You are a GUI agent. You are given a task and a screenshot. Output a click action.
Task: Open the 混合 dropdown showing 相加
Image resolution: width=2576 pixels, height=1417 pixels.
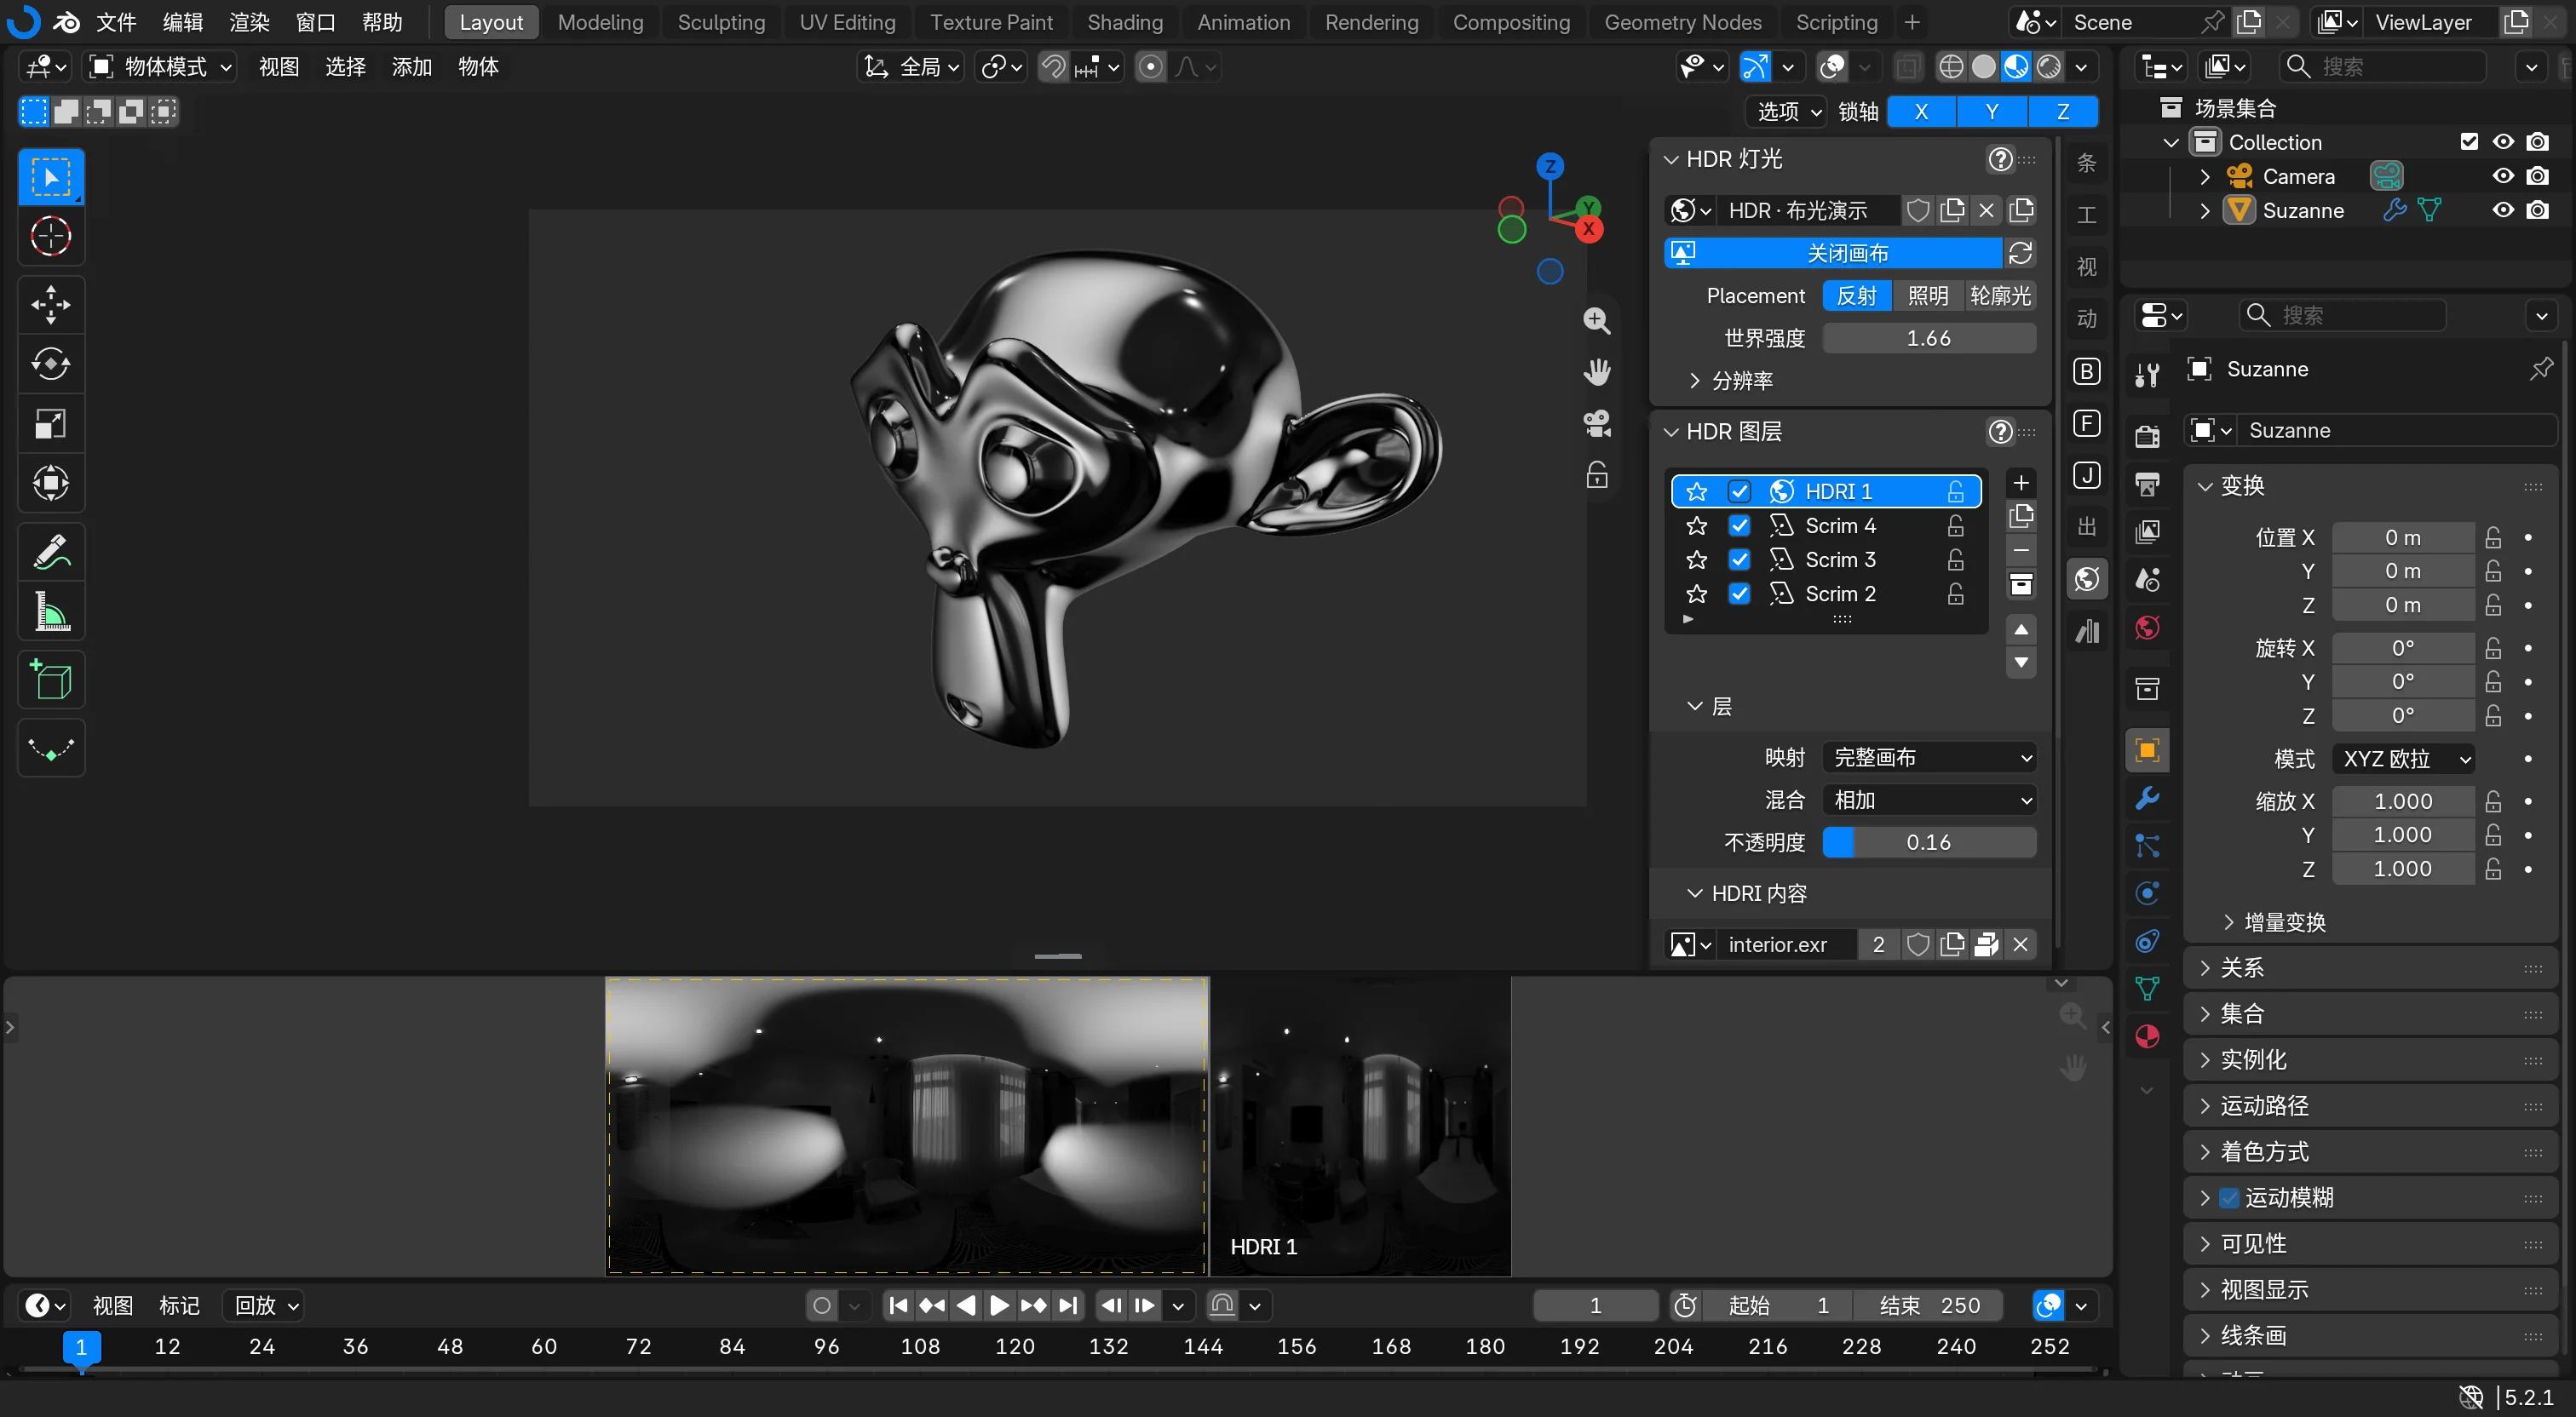1928,800
